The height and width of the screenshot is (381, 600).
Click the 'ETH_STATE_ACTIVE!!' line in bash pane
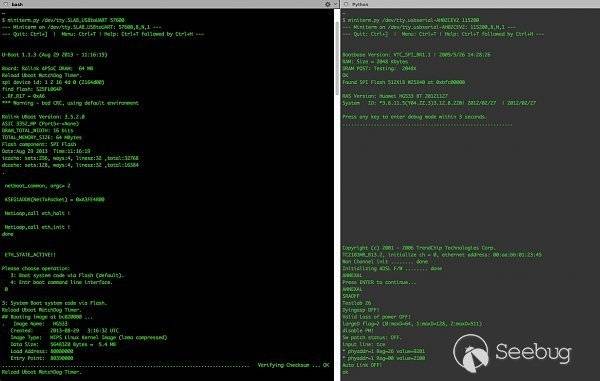click(x=30, y=254)
